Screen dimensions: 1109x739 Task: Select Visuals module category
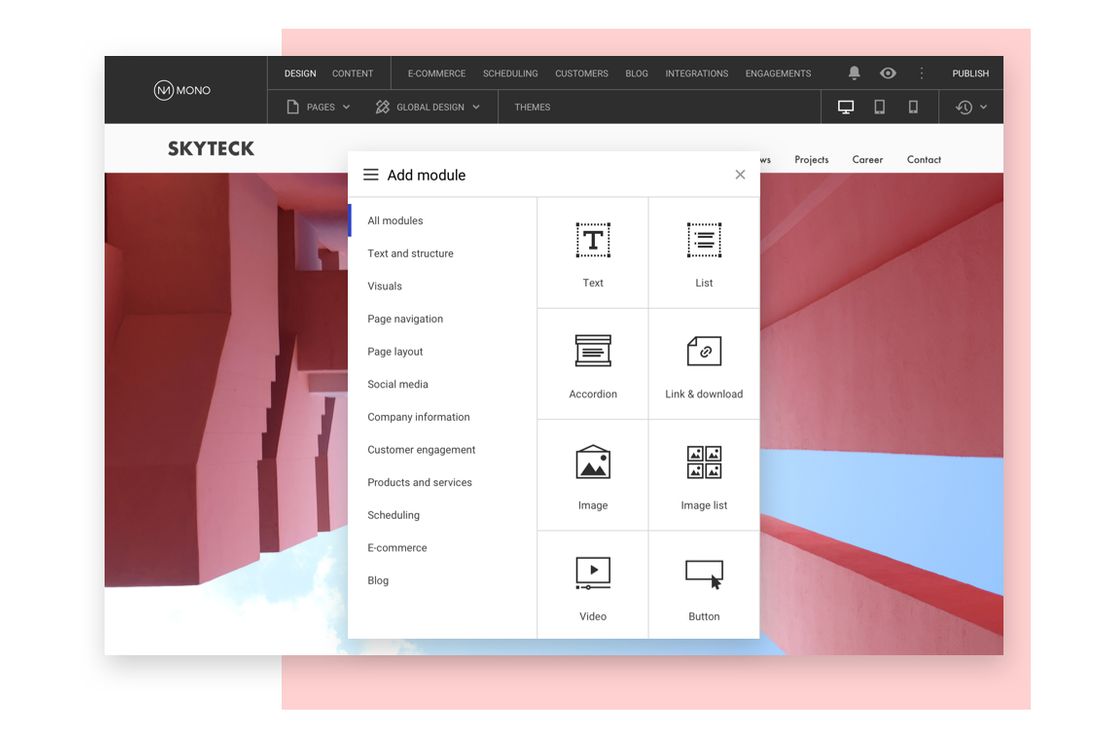pos(384,286)
